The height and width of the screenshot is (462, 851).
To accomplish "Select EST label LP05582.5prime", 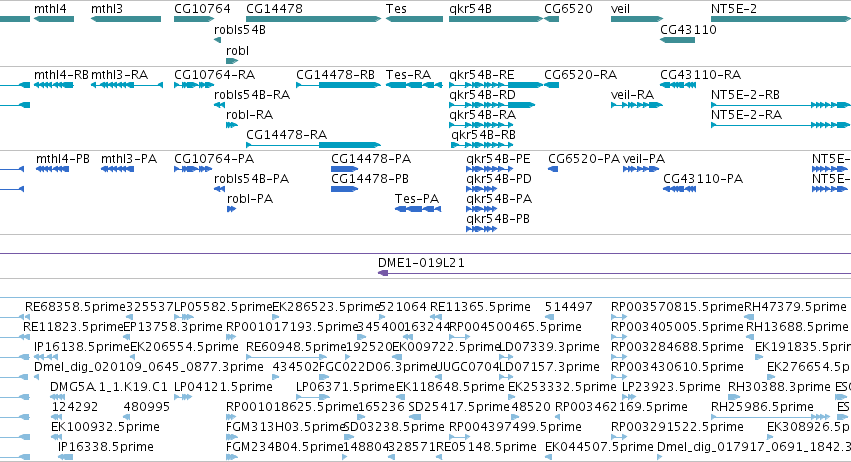I will (x=223, y=307).
